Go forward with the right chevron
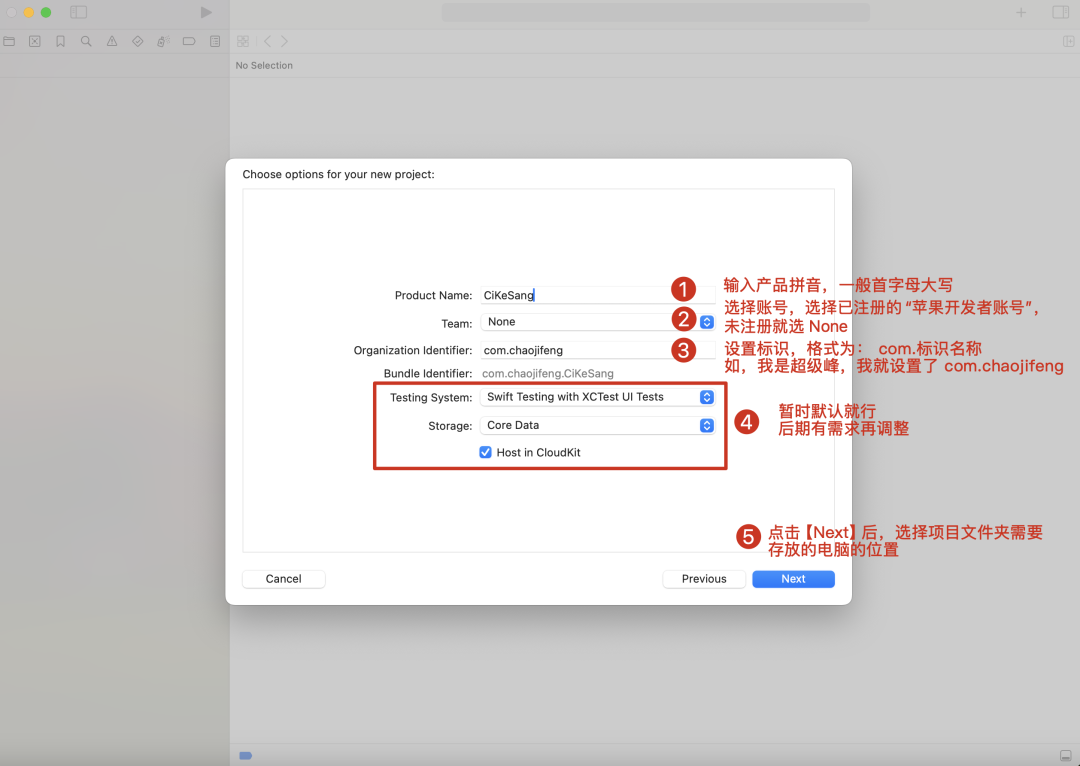 click(x=284, y=41)
